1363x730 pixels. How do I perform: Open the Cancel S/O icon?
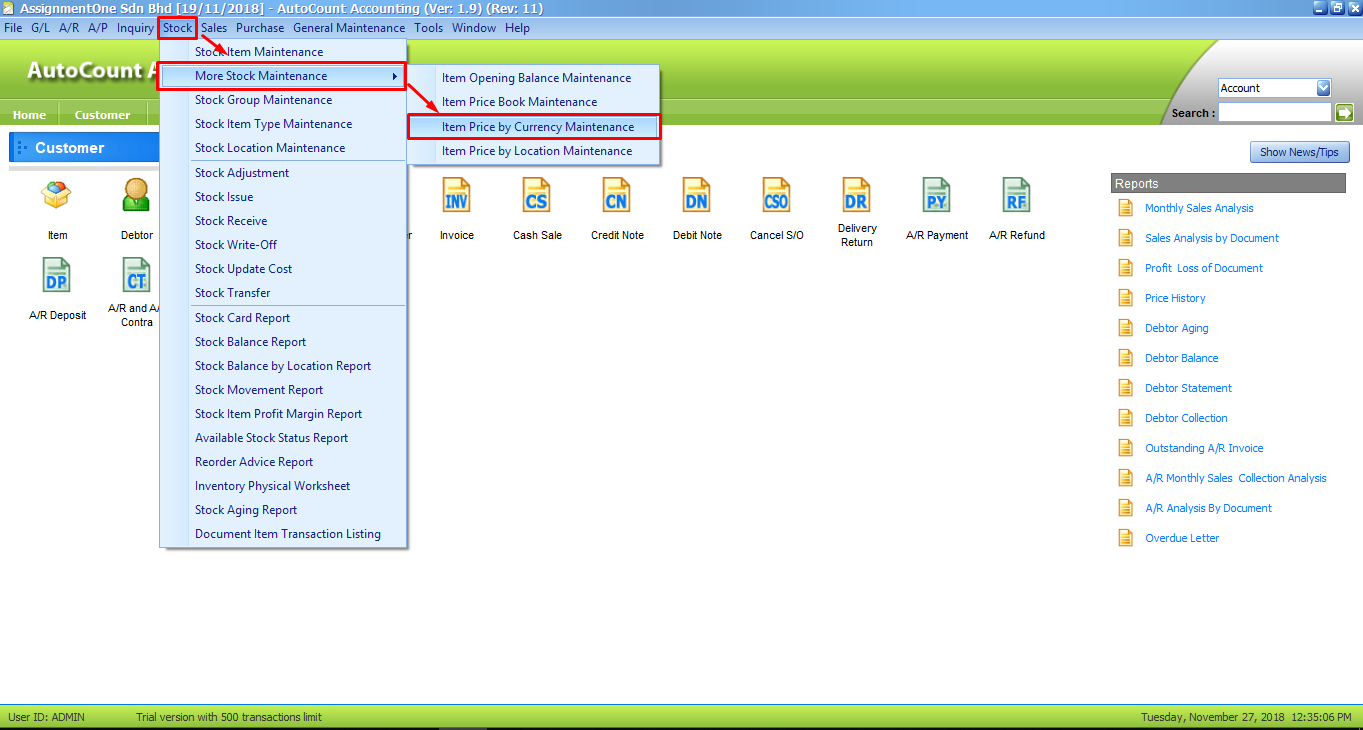click(x=776, y=195)
